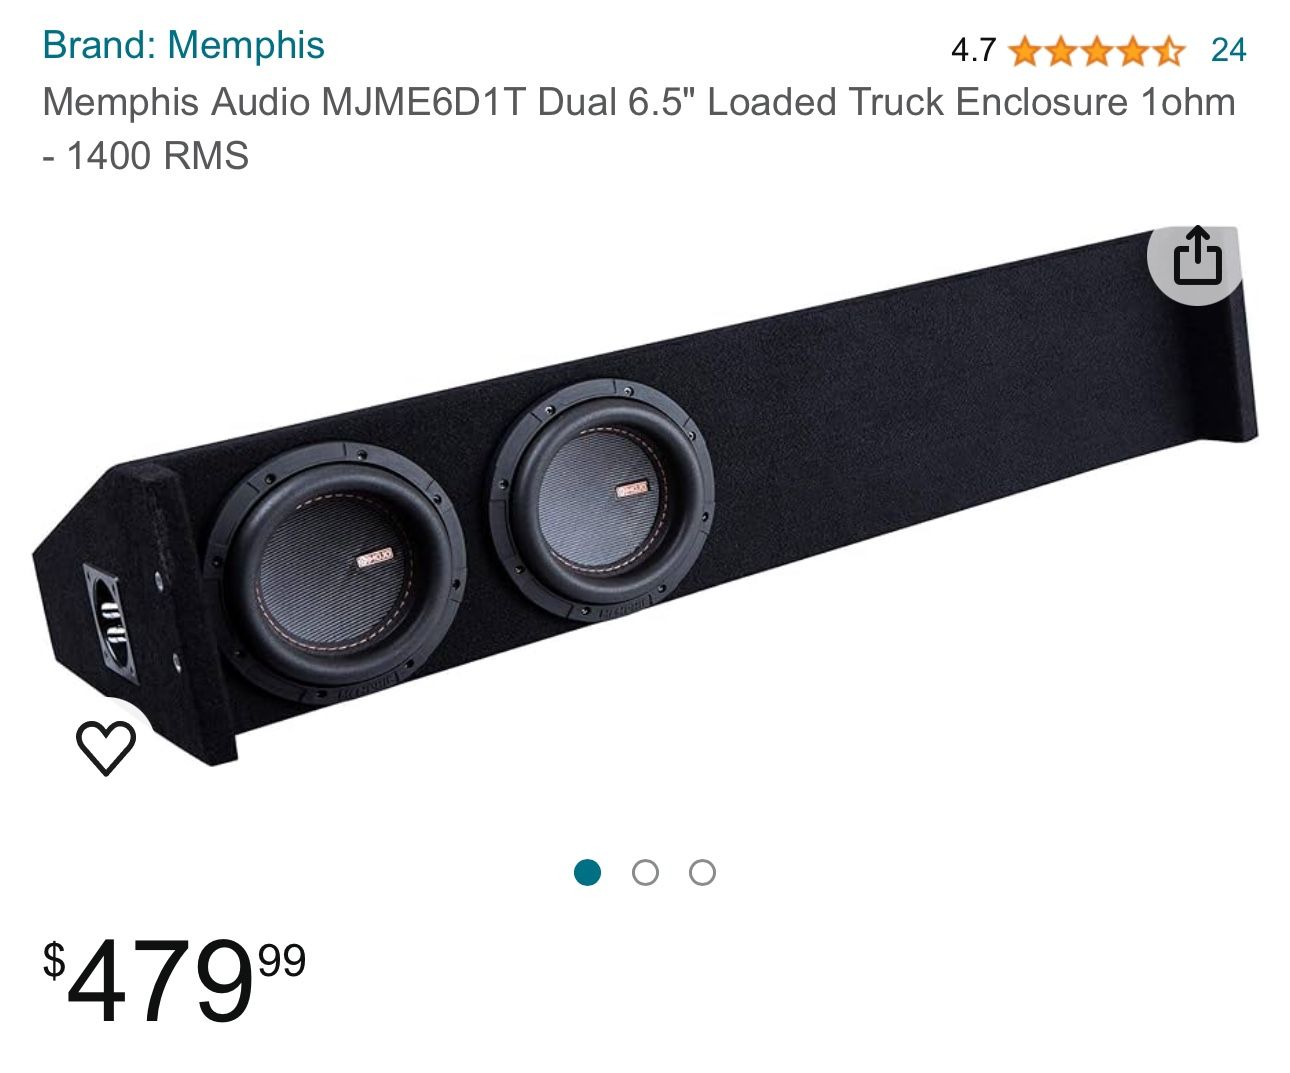Tap the right subwoofer in the photo
The width and height of the screenshot is (1290, 1073).
602,499
